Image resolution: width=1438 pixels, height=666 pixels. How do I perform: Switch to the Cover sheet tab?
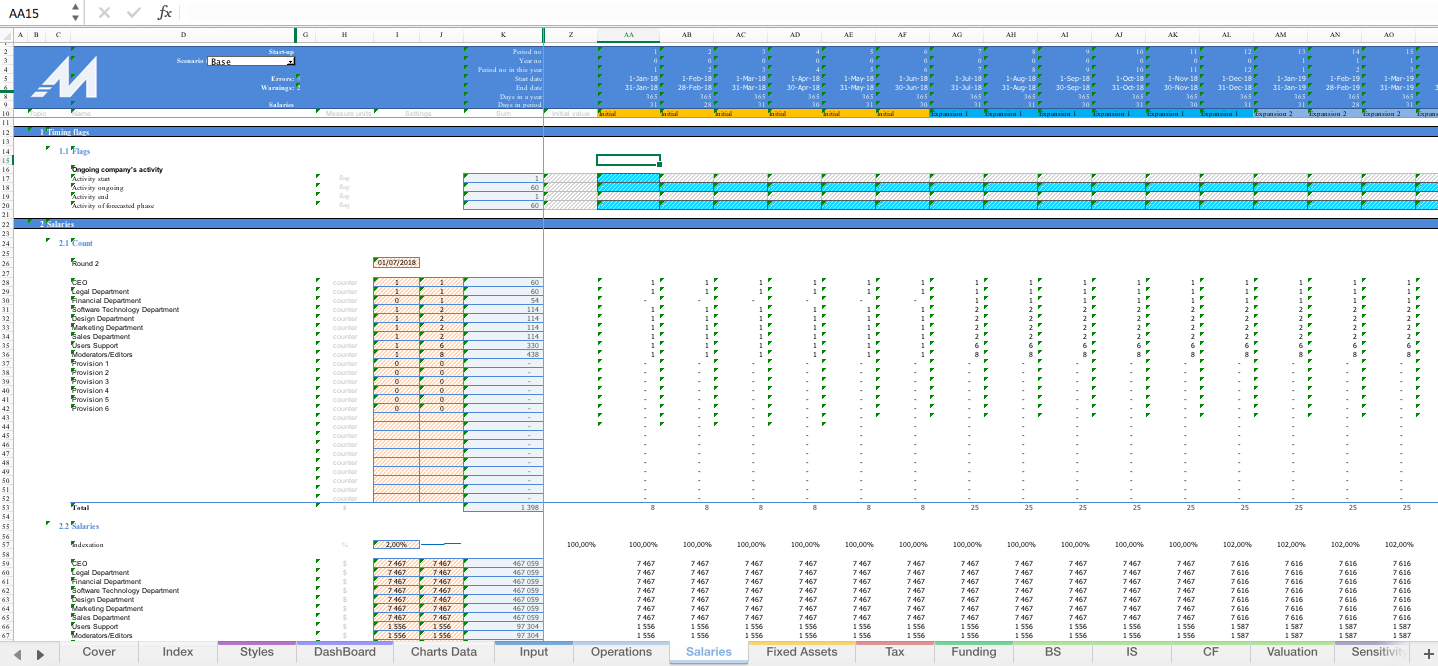click(99, 652)
